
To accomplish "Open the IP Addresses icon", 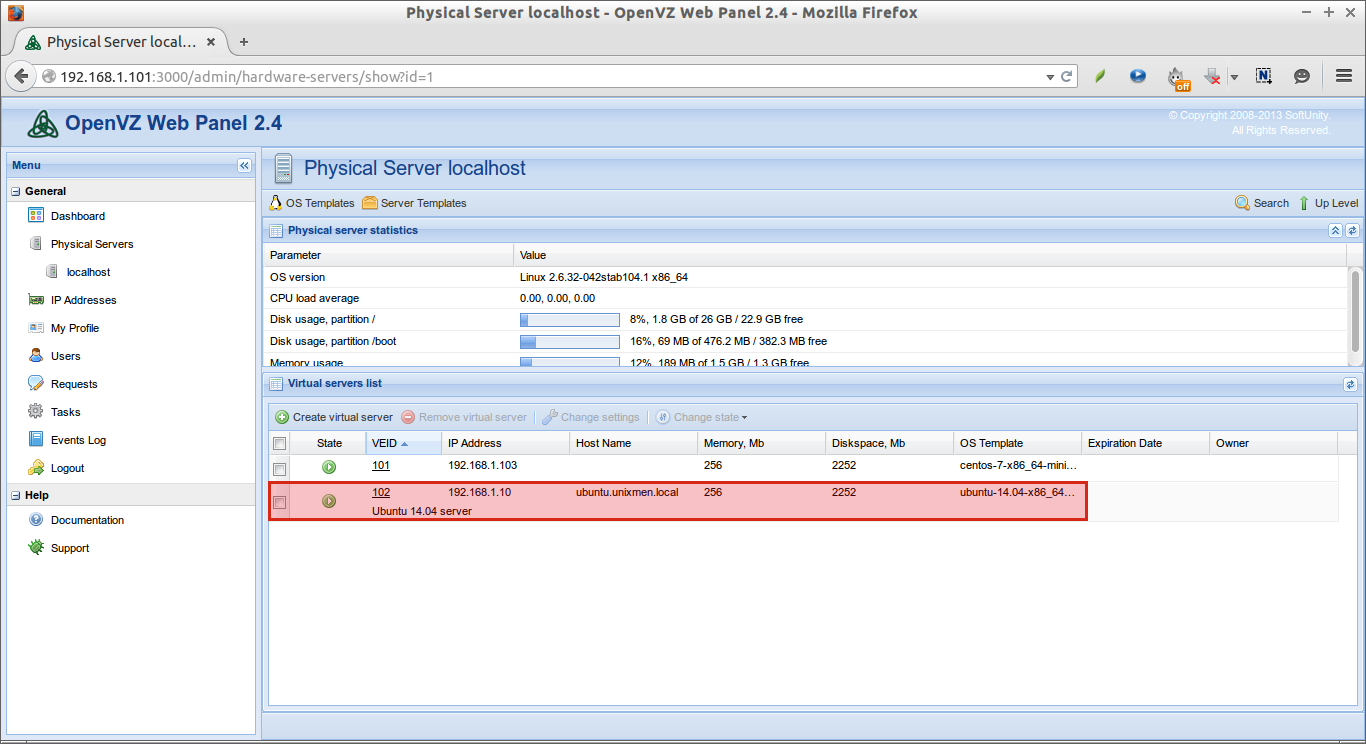I will tap(36, 300).
